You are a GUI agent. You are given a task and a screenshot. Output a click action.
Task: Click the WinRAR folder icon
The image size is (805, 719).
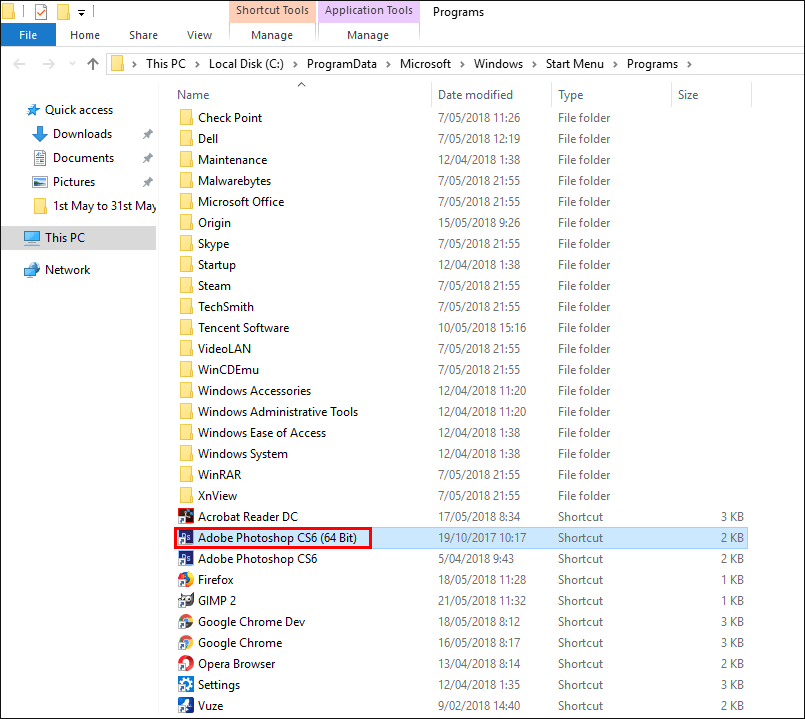click(186, 475)
